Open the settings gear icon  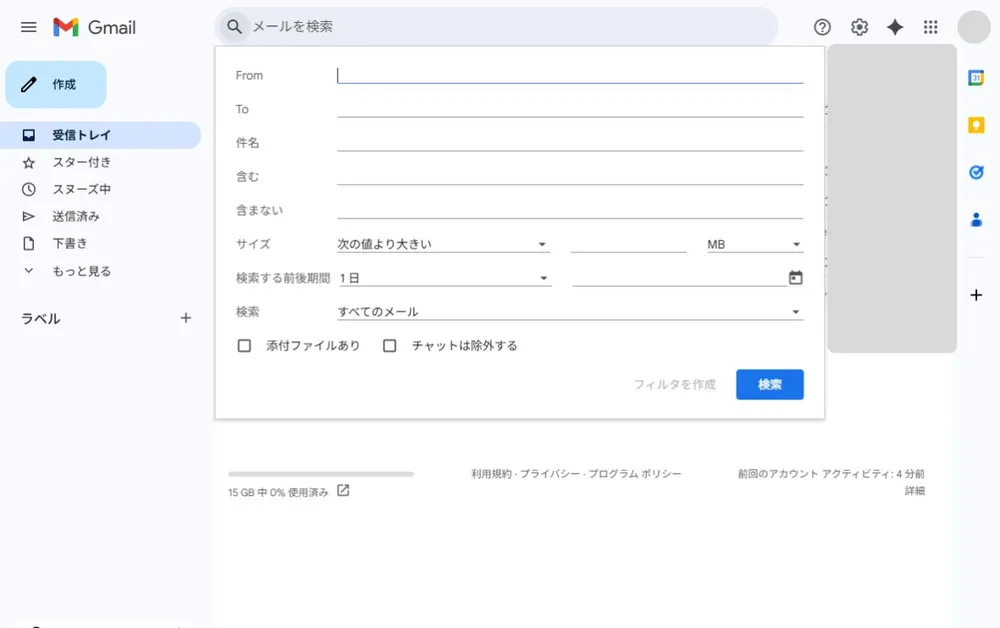point(859,27)
